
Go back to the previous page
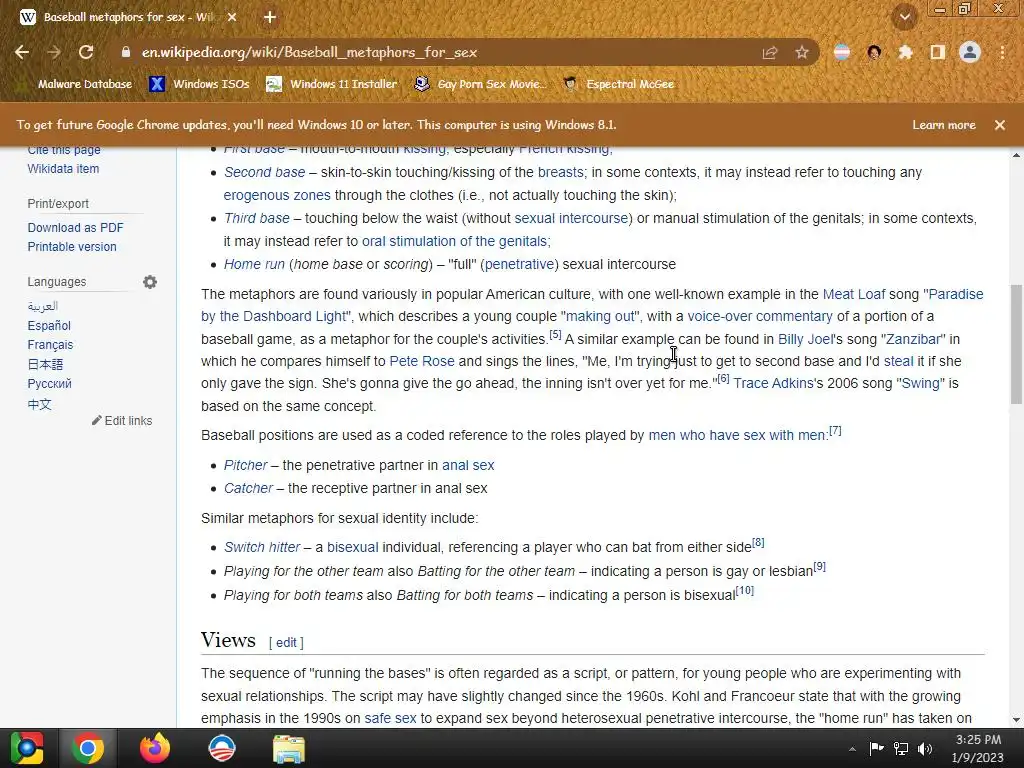pyautogui.click(x=22, y=52)
